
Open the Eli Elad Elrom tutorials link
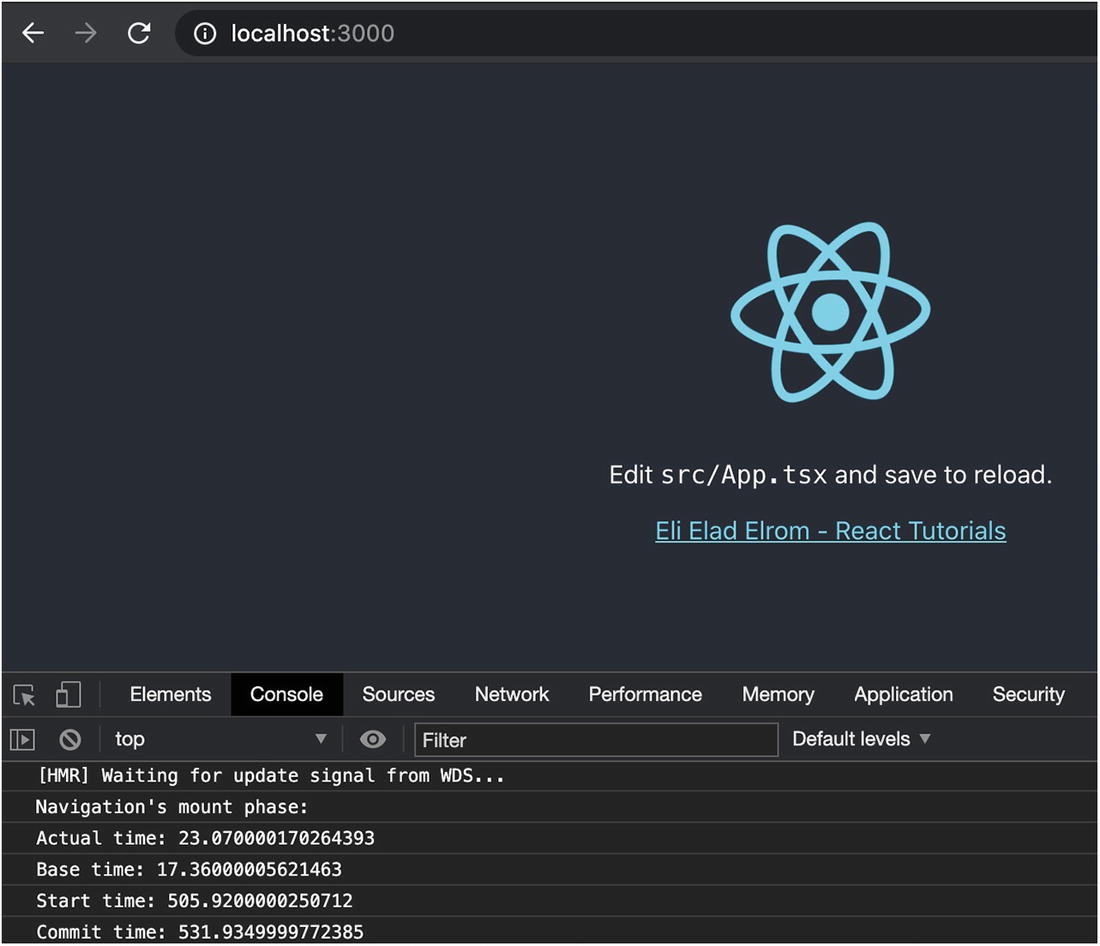pos(830,531)
